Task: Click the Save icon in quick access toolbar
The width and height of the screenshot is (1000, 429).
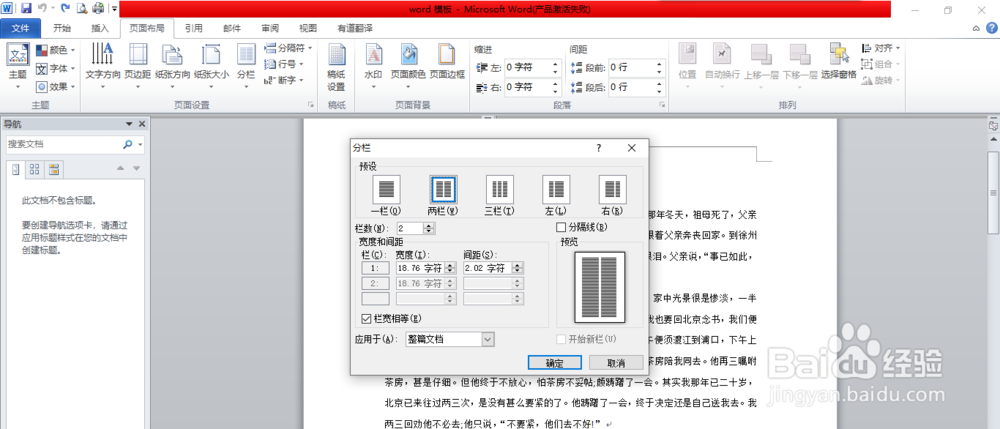Action: pos(26,8)
